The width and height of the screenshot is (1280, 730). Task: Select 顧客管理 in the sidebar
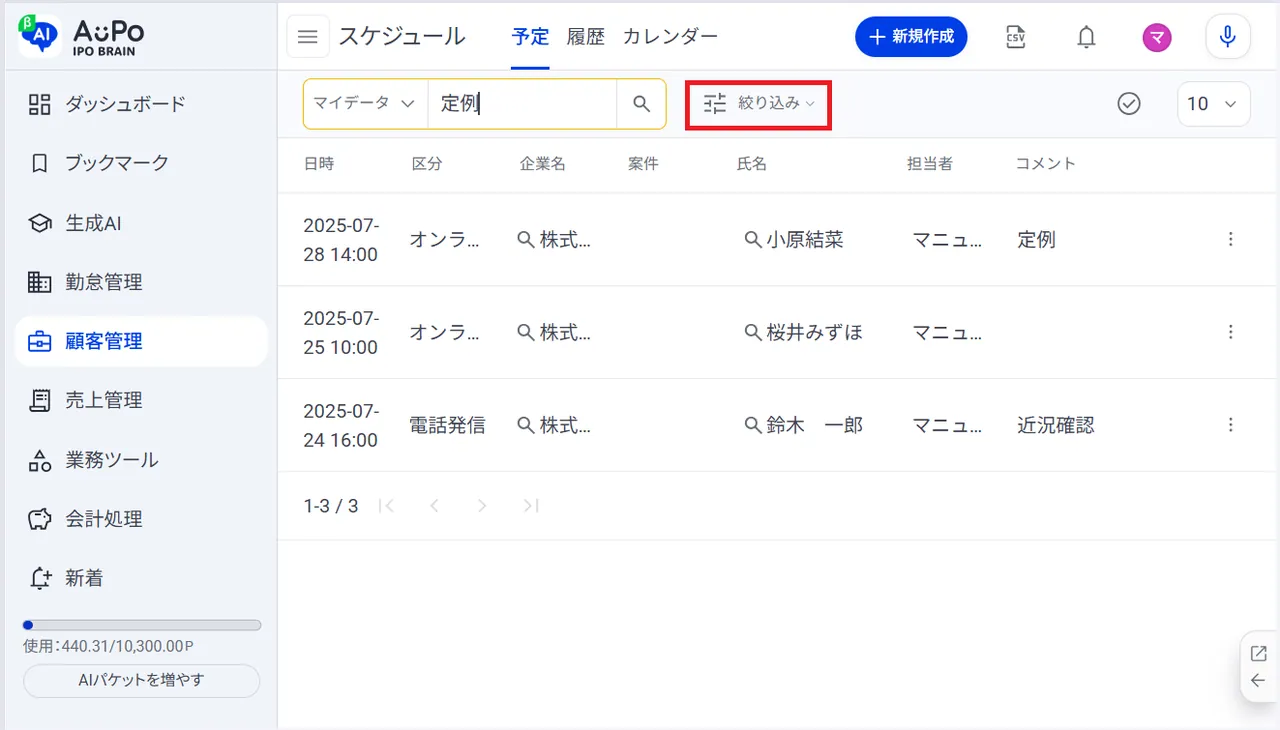(x=141, y=341)
